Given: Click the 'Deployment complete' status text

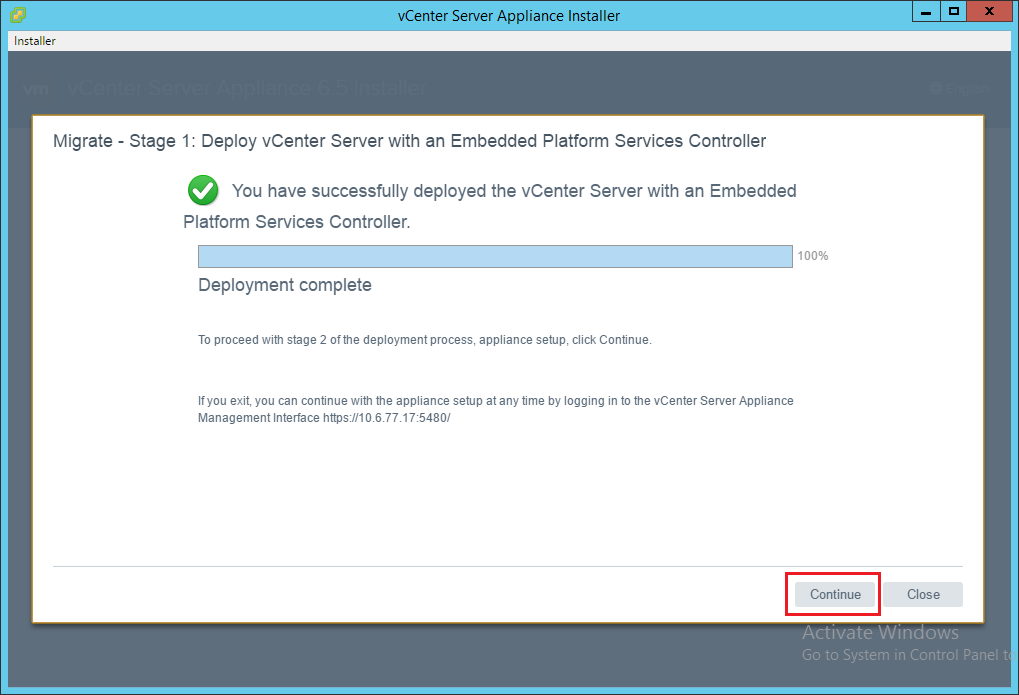Looking at the screenshot, I should [x=285, y=285].
